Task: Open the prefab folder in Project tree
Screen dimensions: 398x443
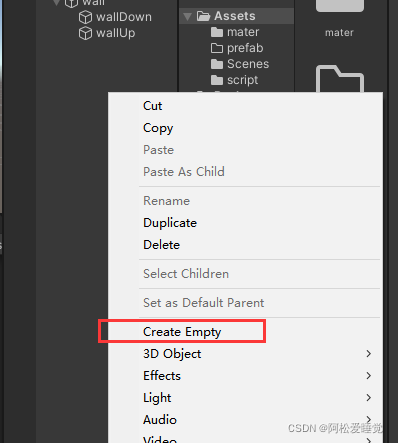Action: (x=245, y=48)
